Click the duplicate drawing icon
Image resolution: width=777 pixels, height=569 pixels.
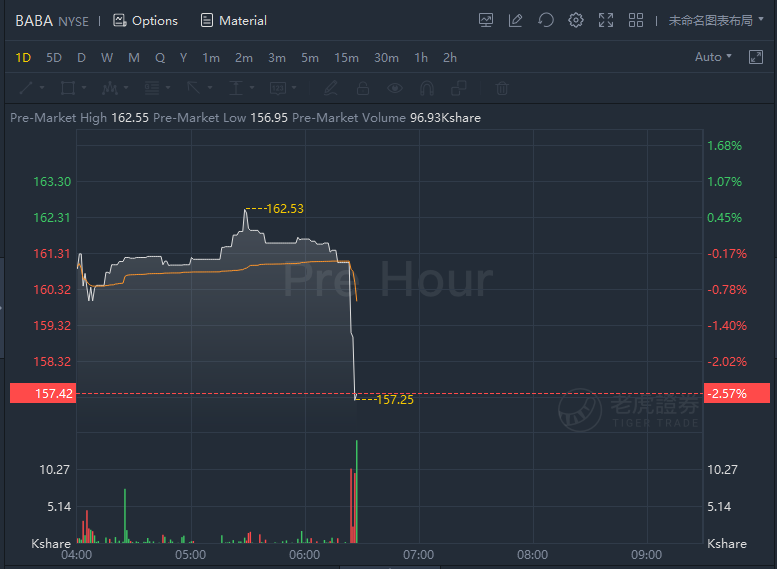click(459, 88)
